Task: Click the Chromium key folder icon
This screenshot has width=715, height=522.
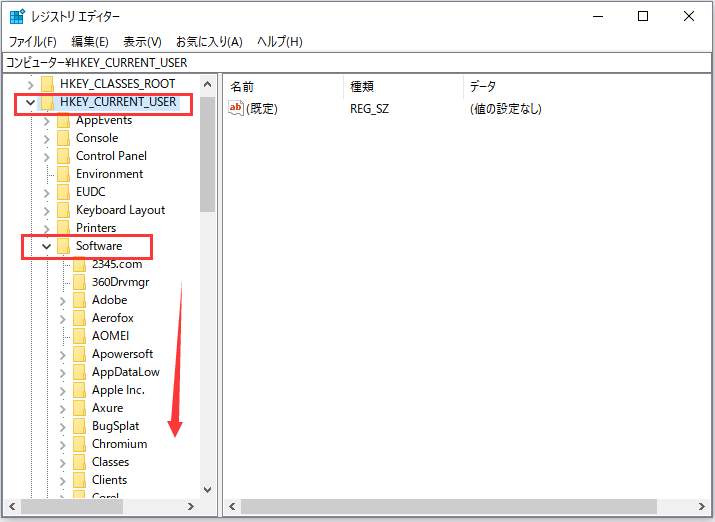Action: click(79, 444)
